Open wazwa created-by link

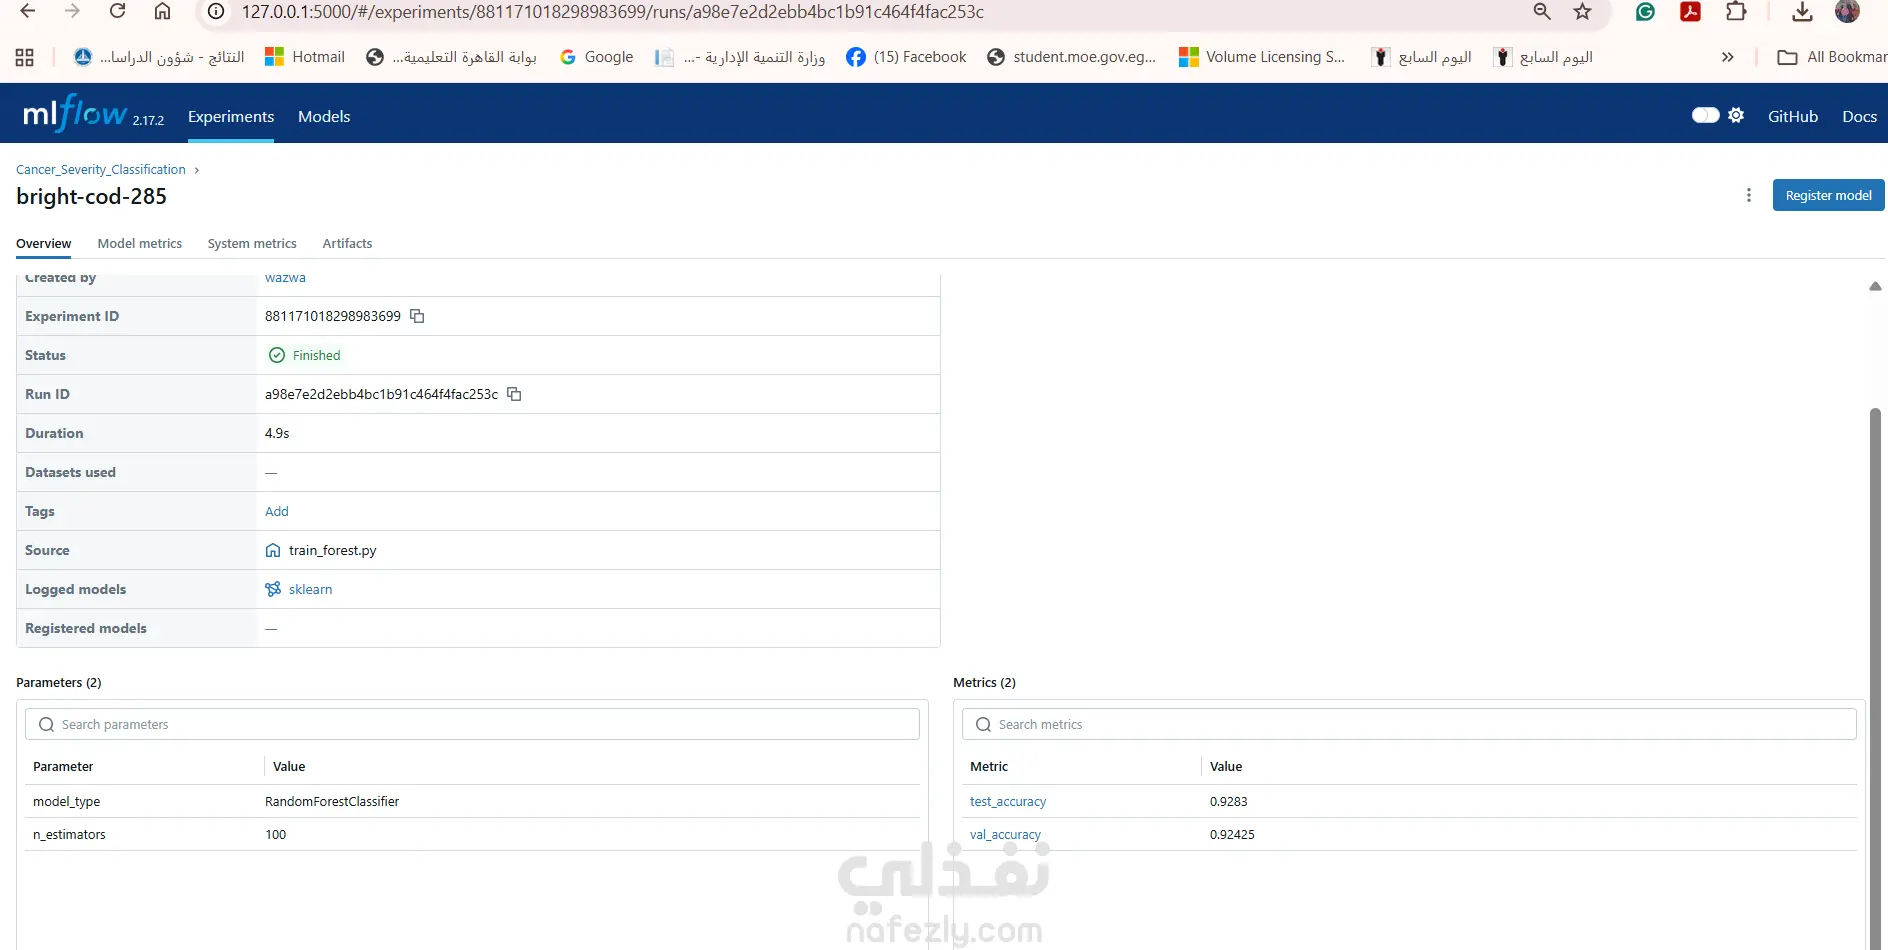click(x=285, y=278)
